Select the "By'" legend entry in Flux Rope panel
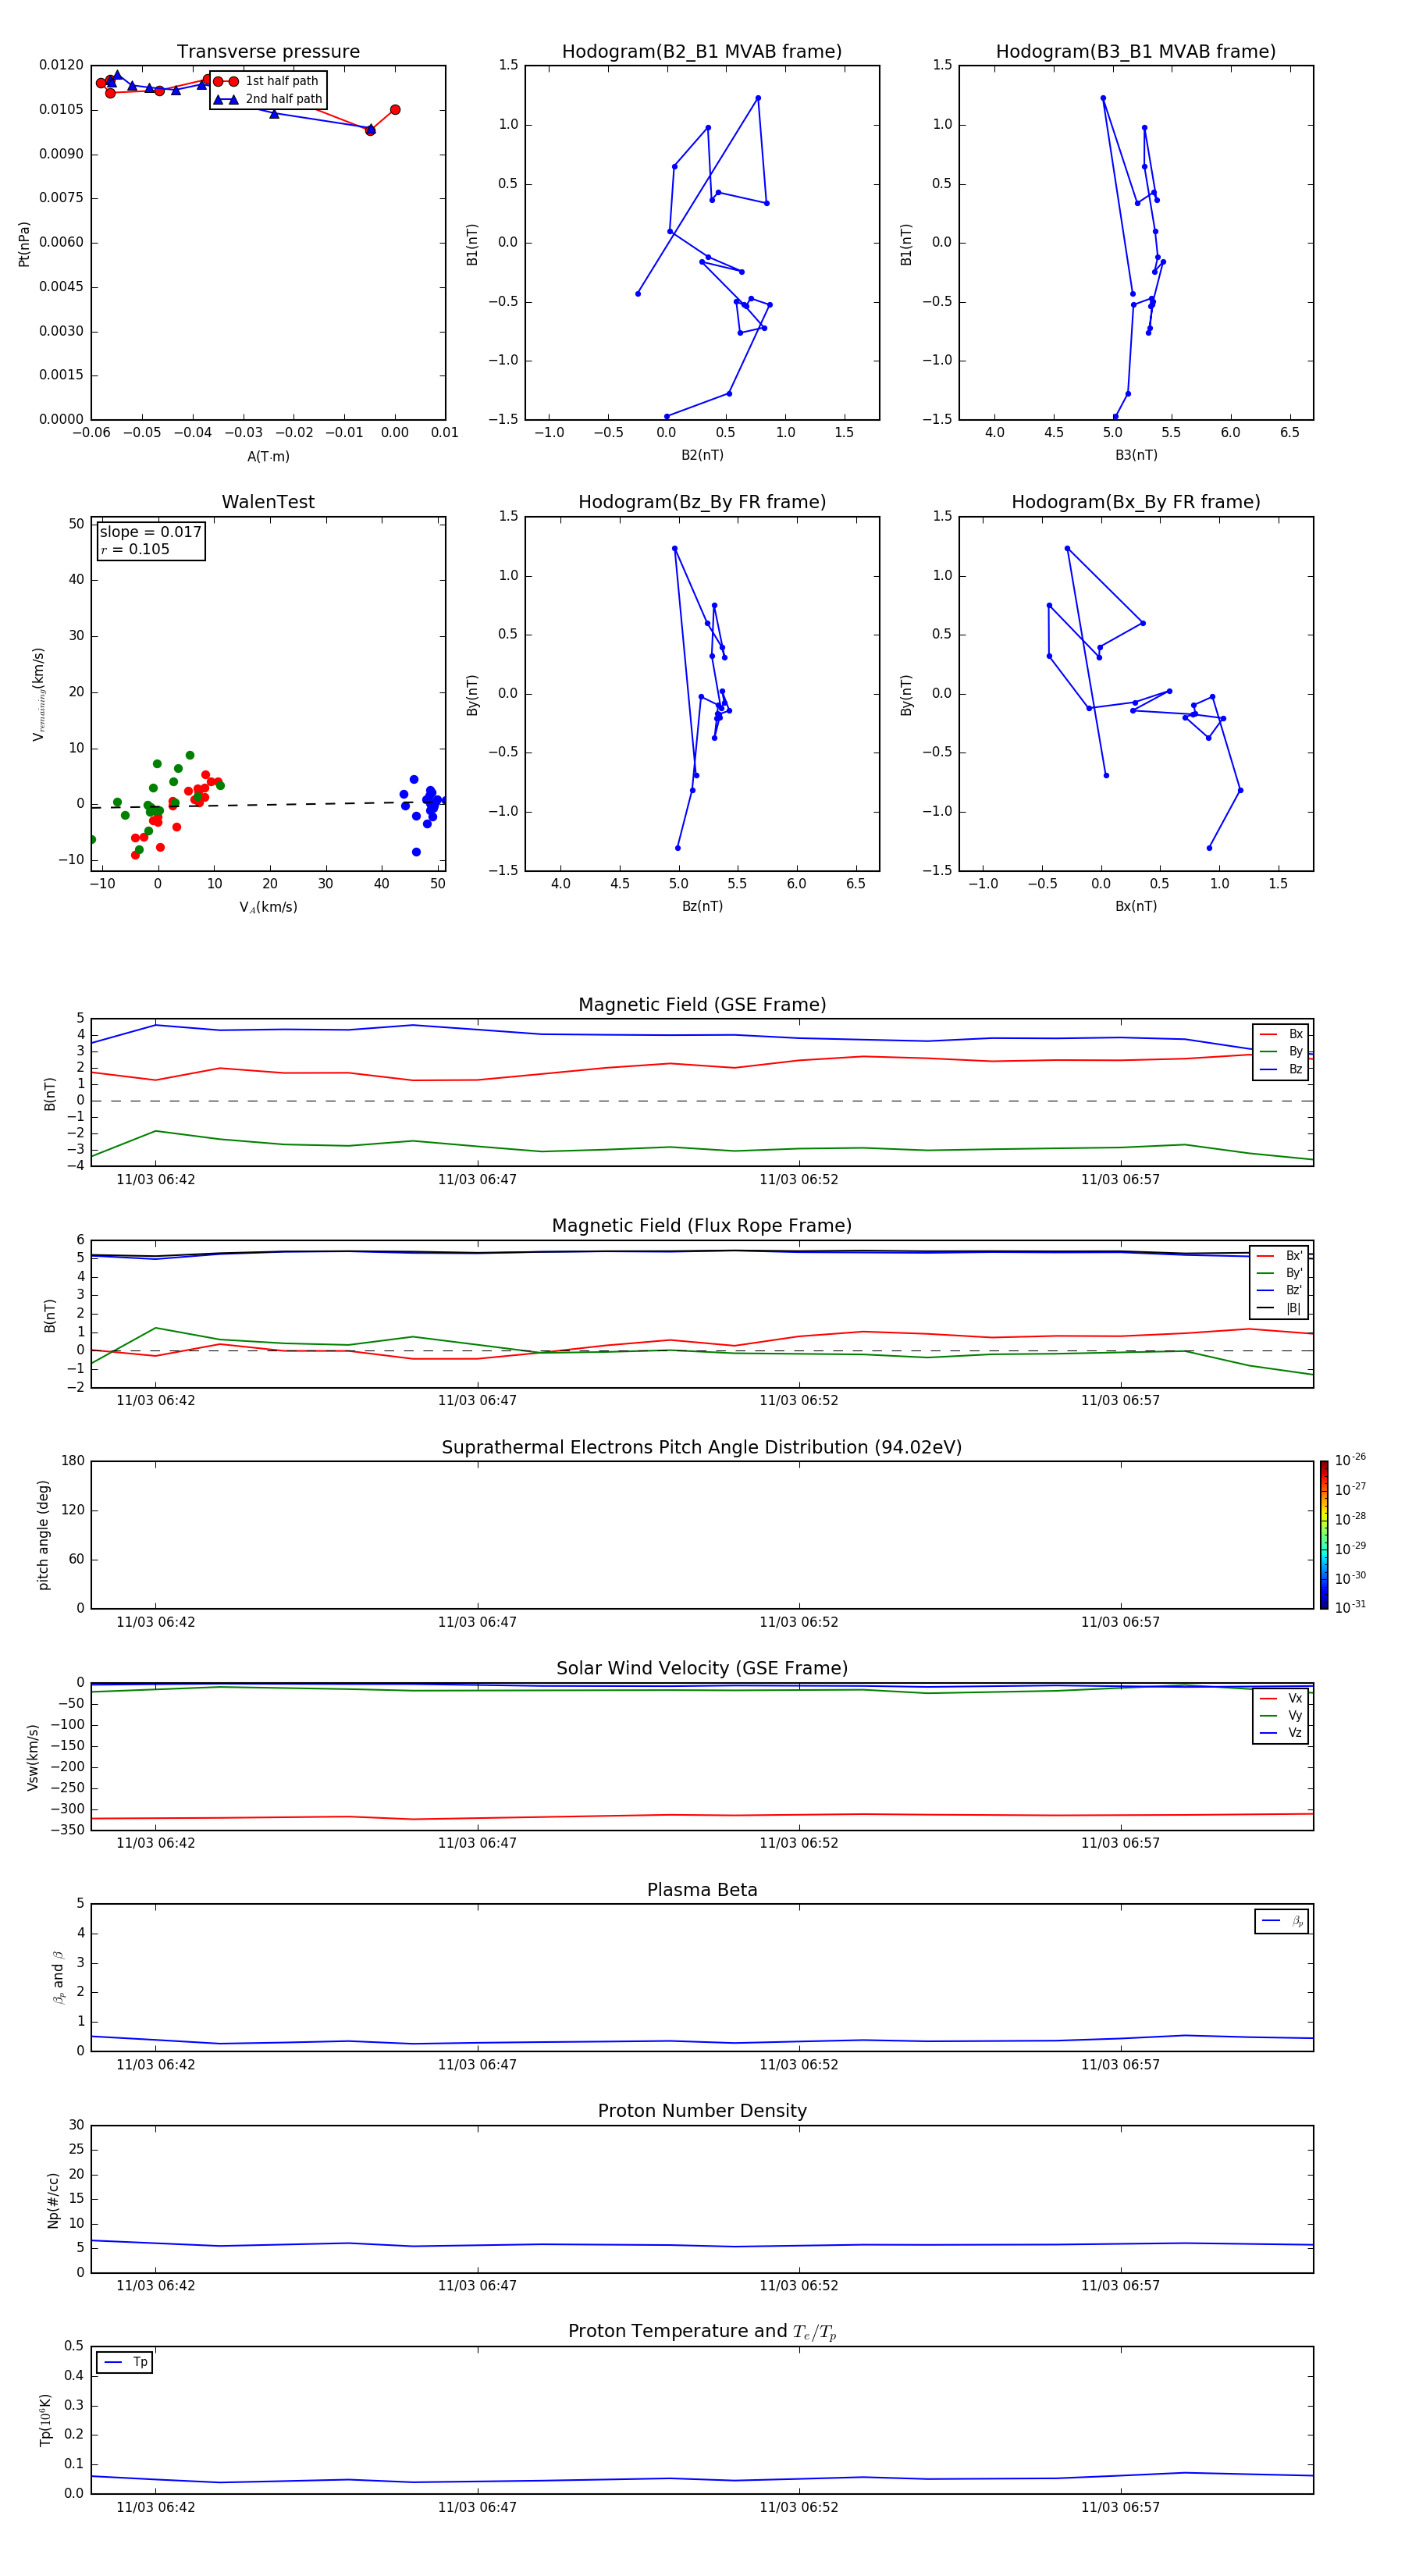The image size is (1405, 2576). 1280,1274
